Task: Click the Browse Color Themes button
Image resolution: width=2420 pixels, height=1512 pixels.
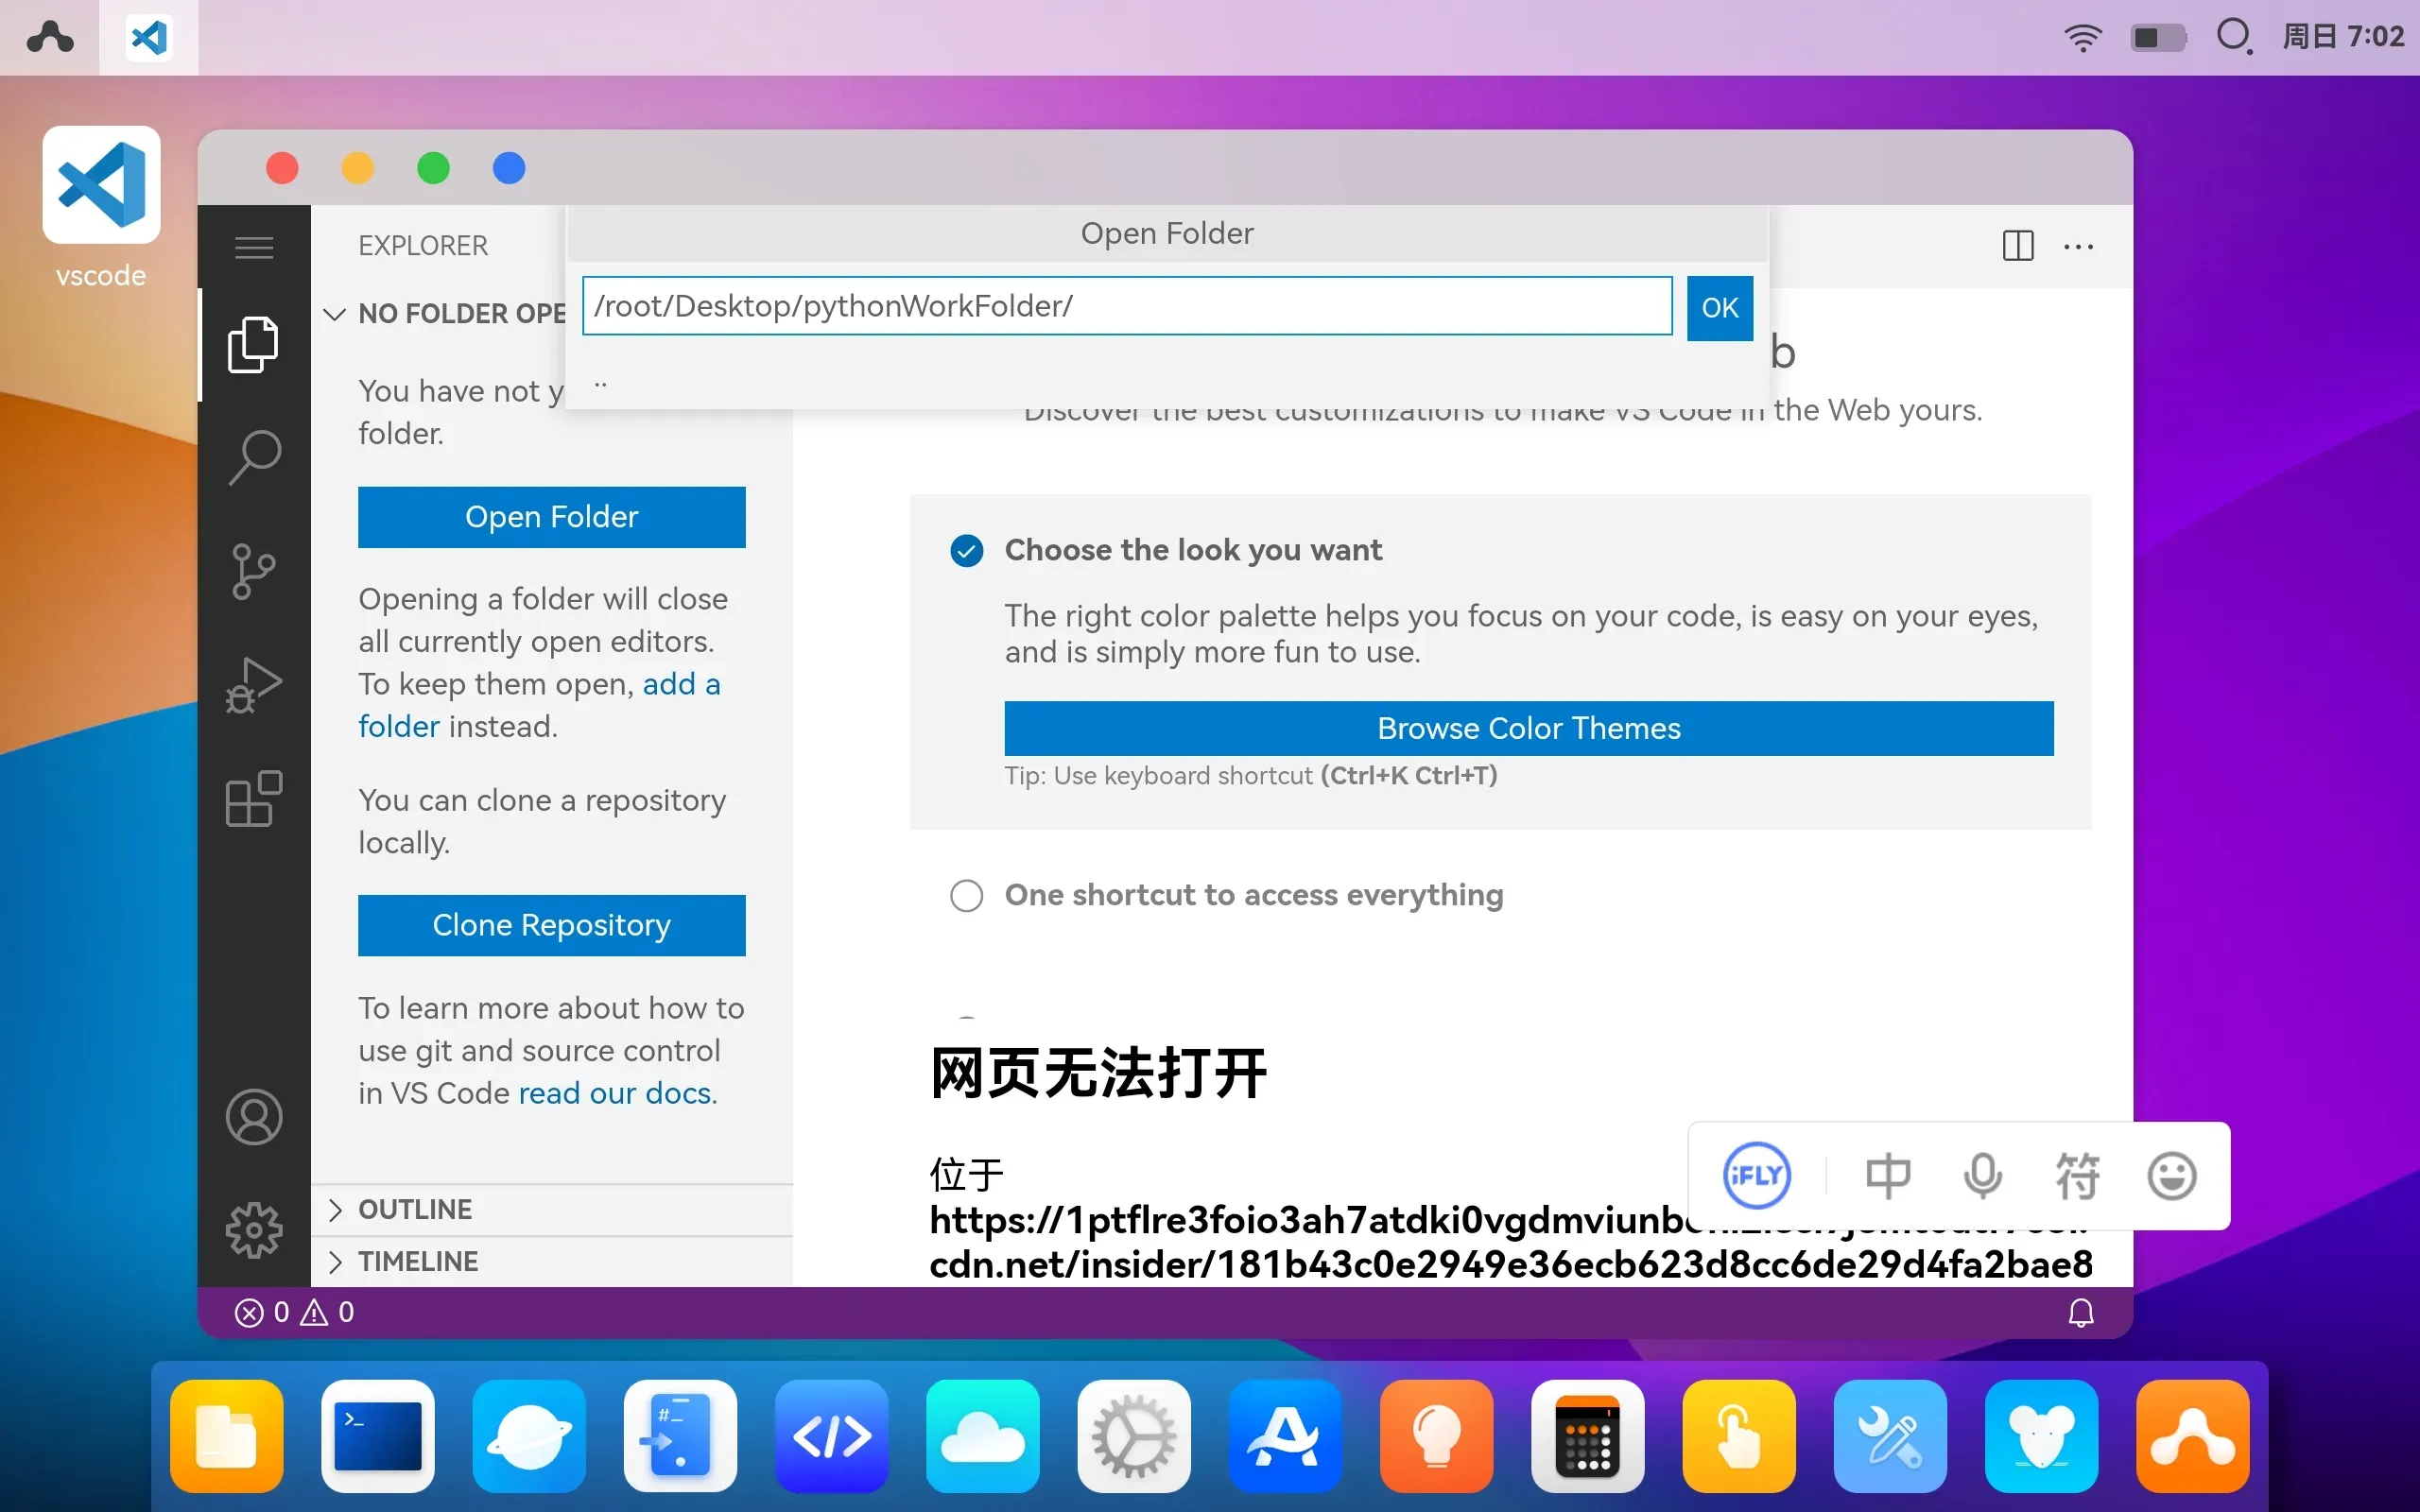Action: 1528,729
